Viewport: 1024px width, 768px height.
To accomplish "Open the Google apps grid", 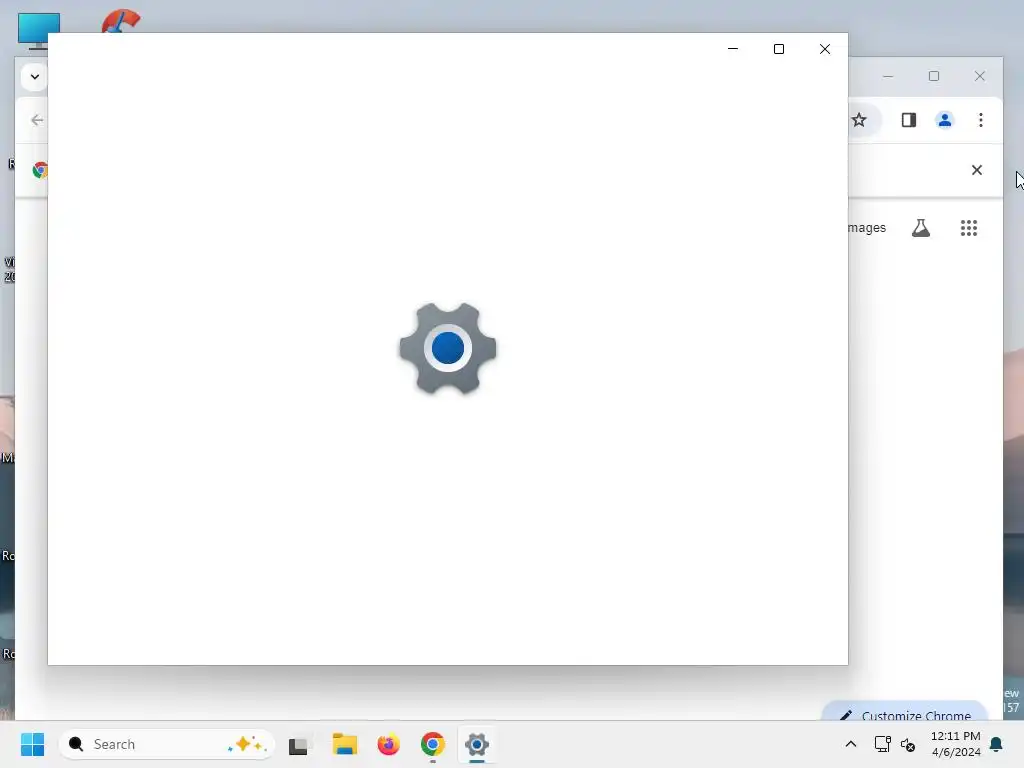I will tap(968, 228).
